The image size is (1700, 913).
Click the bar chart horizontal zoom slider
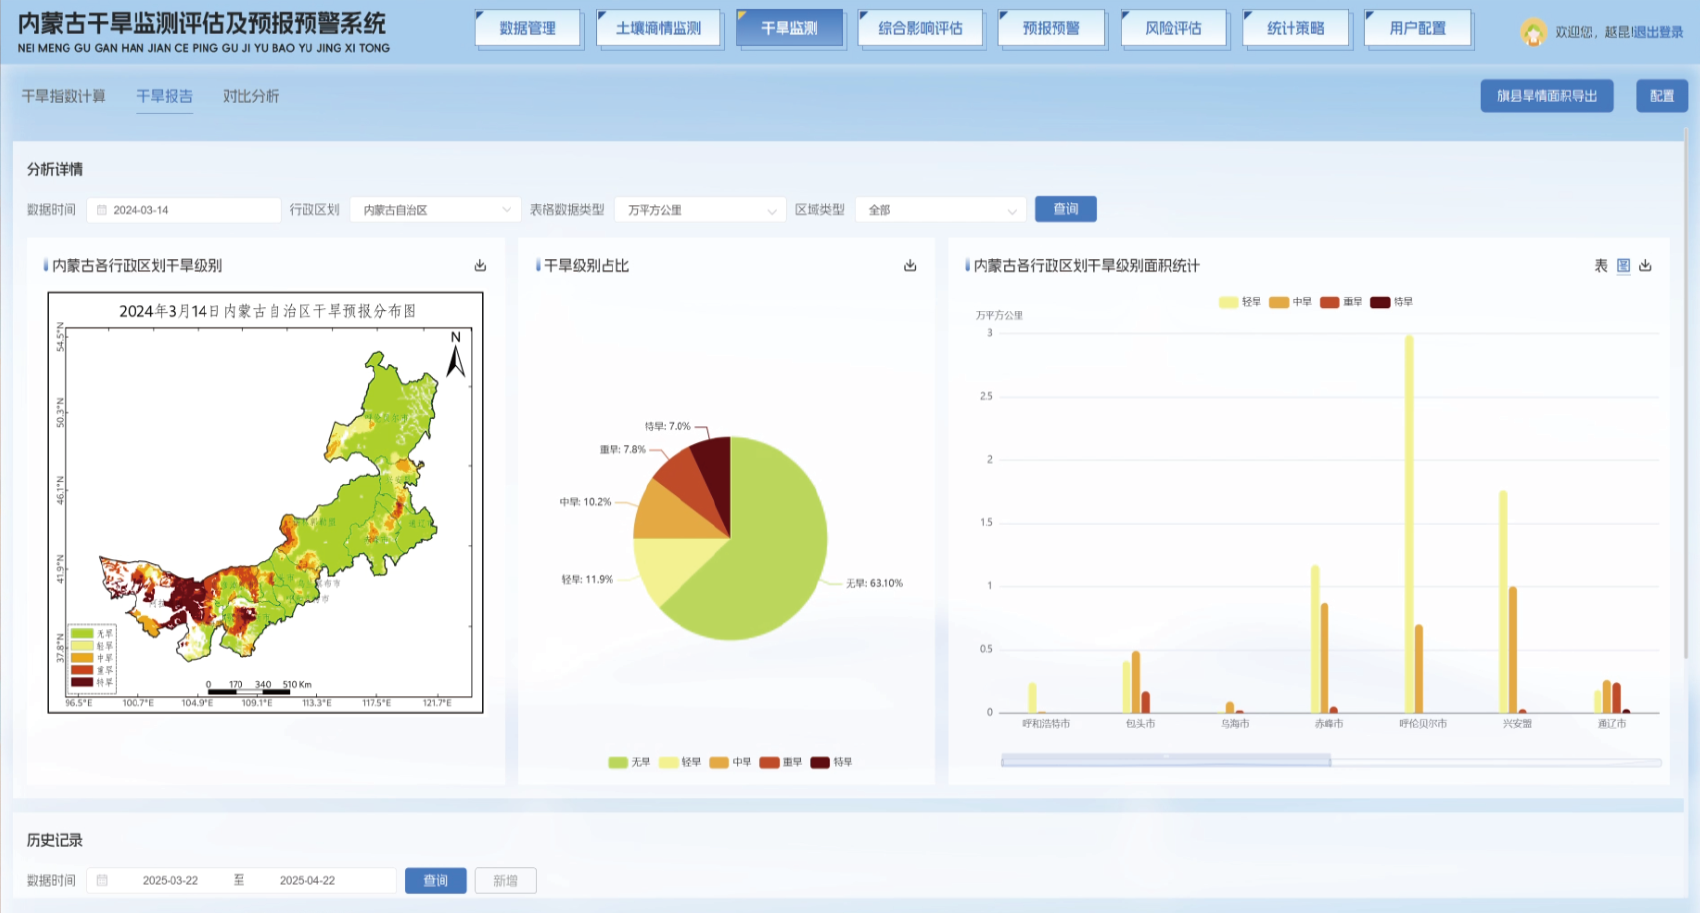(x=1165, y=762)
